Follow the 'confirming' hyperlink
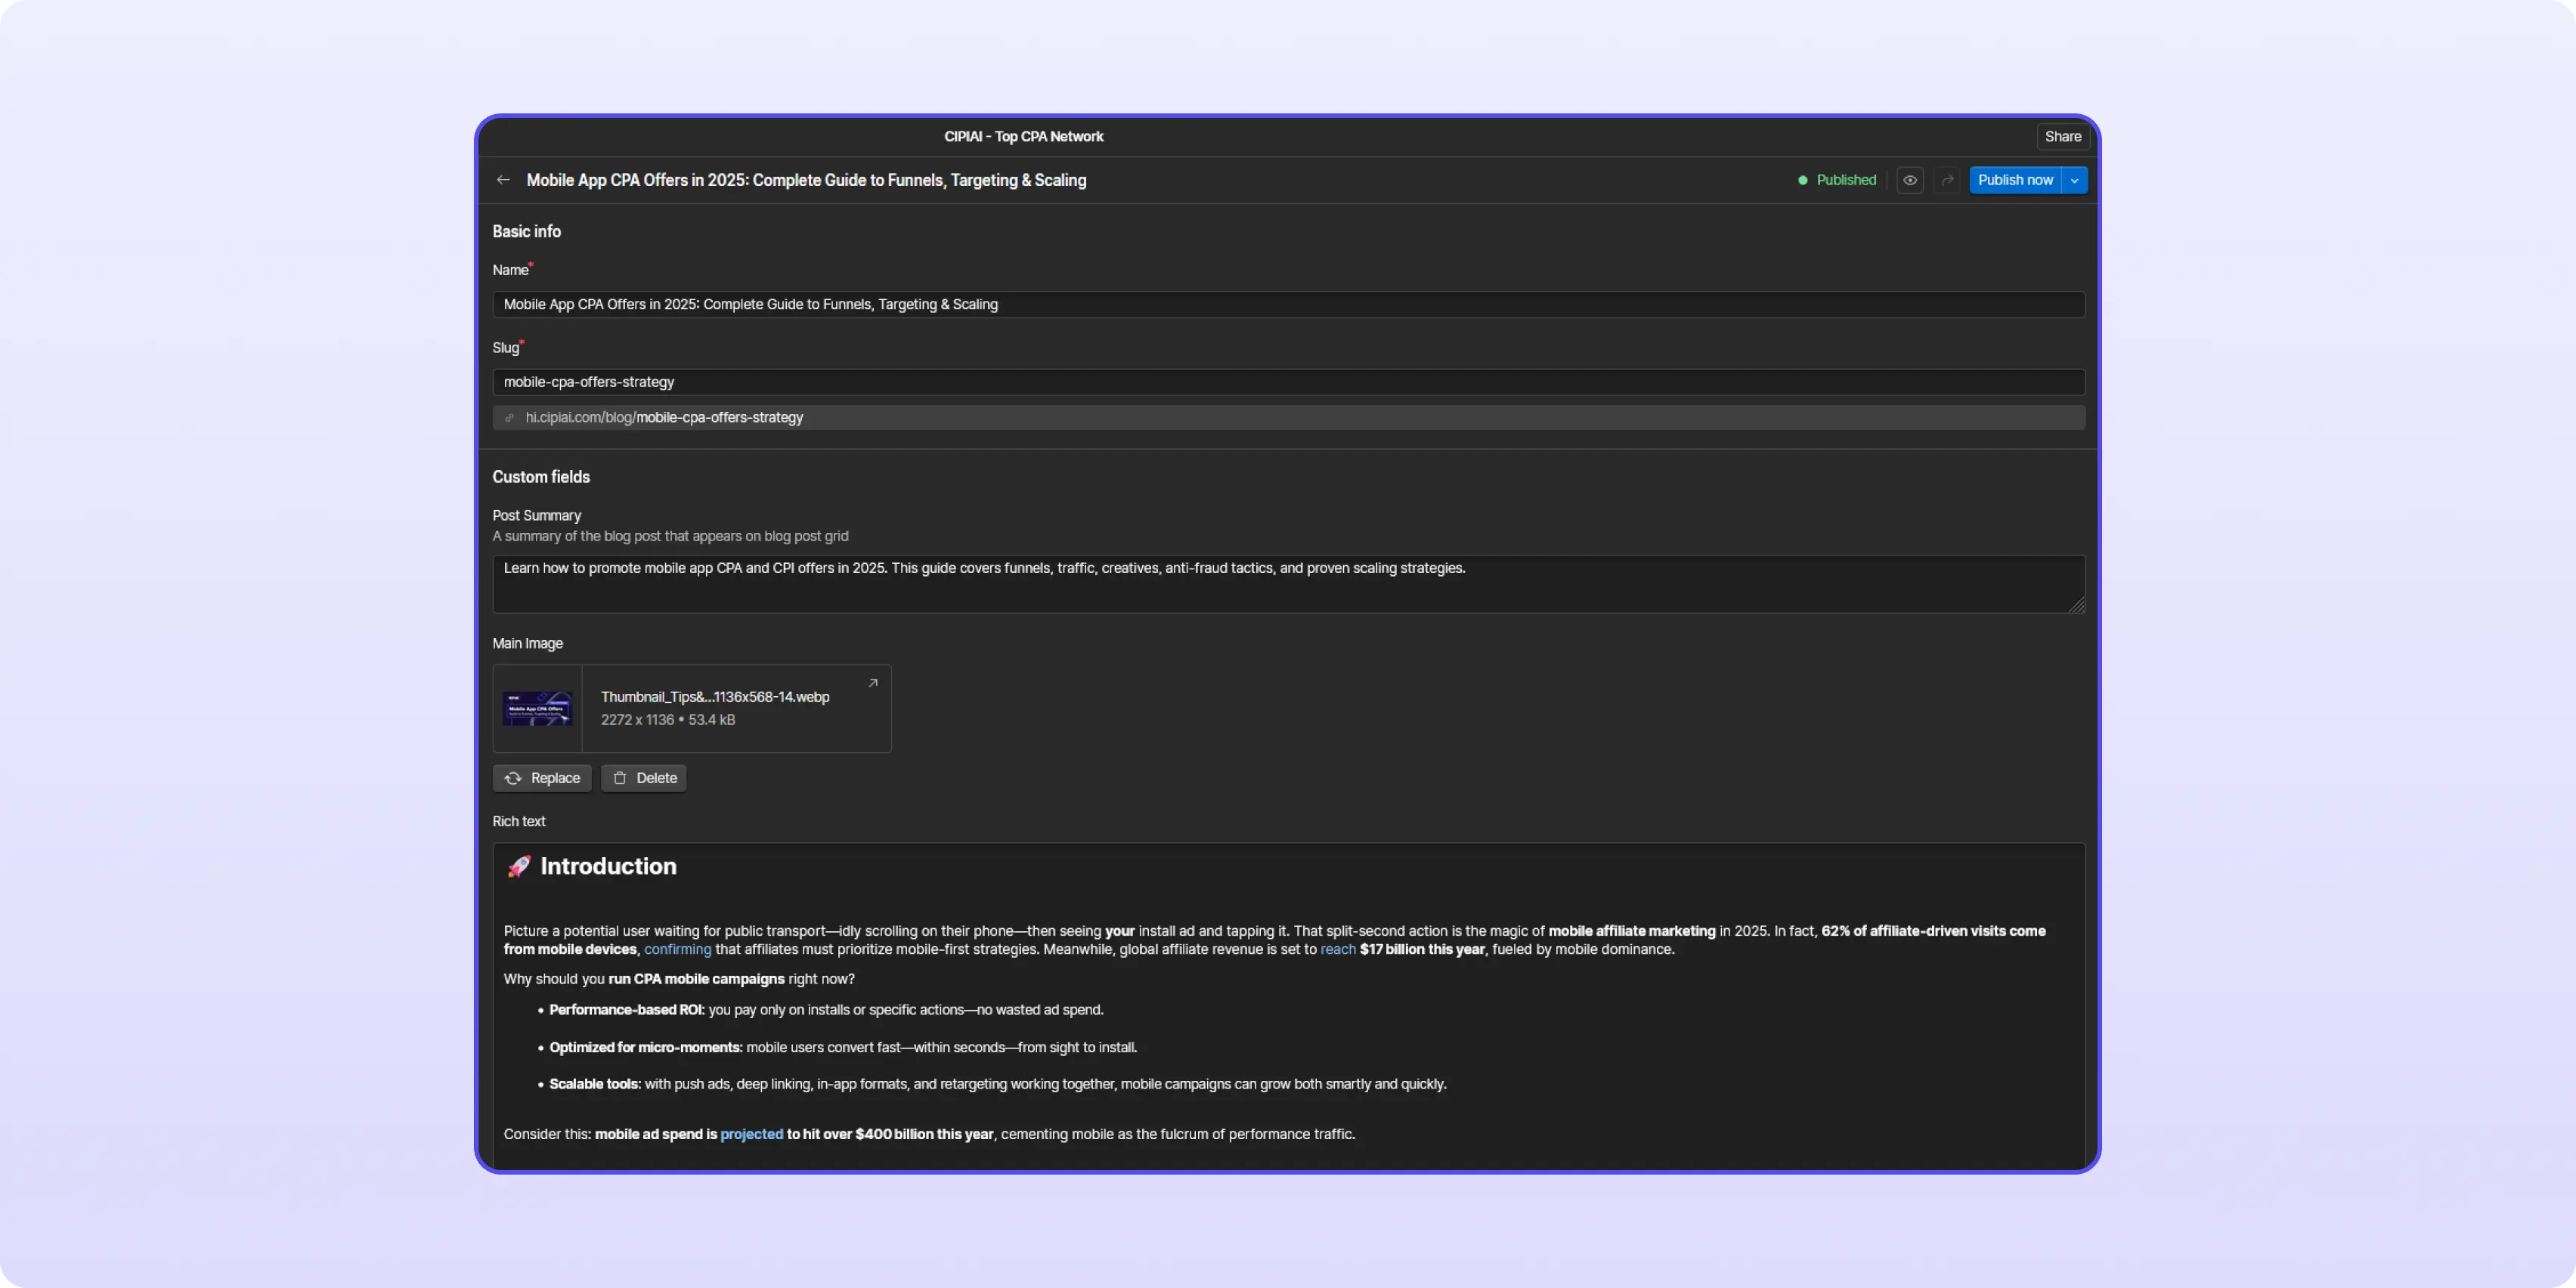 click(x=677, y=949)
